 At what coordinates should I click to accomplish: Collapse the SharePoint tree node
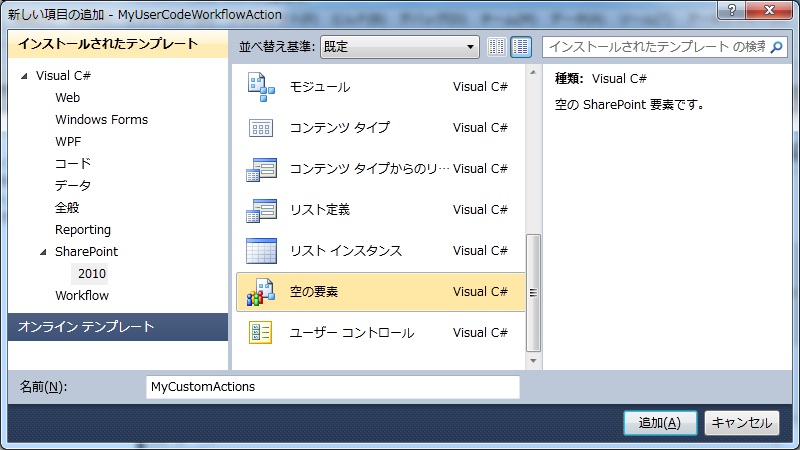tap(43, 252)
